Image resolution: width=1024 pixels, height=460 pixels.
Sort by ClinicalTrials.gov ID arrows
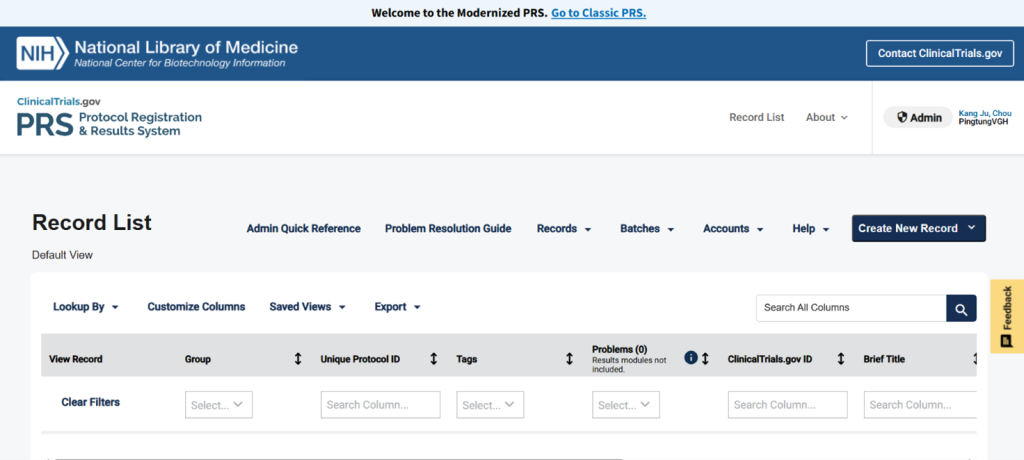pos(841,359)
